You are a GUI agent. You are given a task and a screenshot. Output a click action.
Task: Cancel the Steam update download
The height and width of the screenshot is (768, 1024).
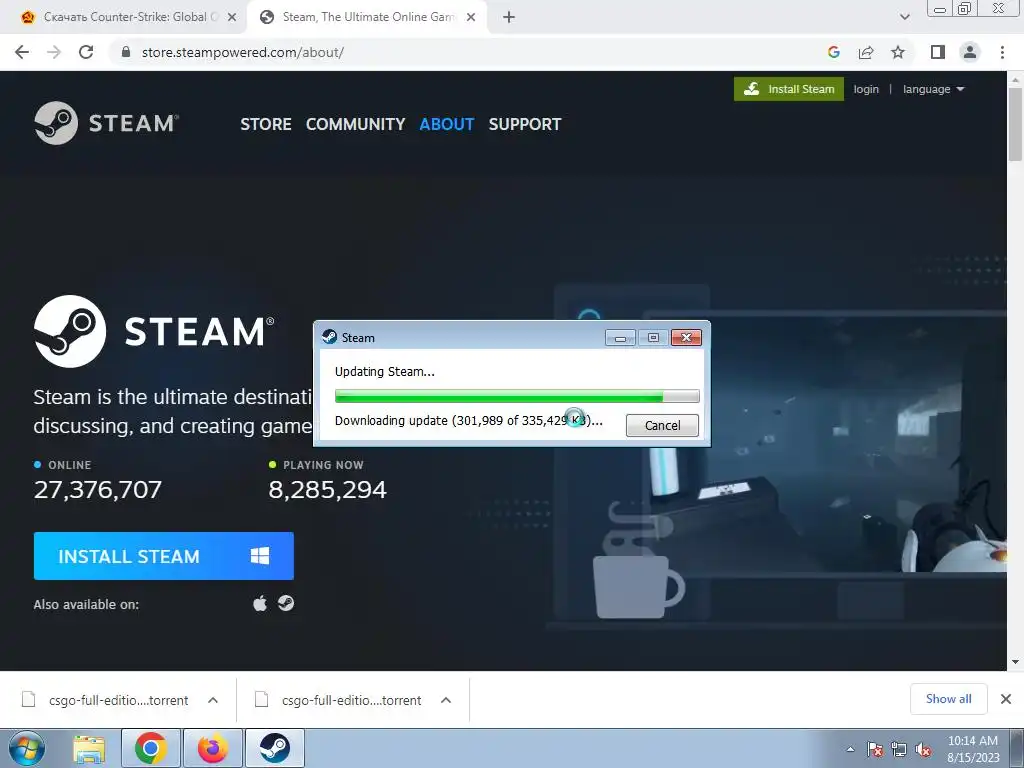click(662, 425)
